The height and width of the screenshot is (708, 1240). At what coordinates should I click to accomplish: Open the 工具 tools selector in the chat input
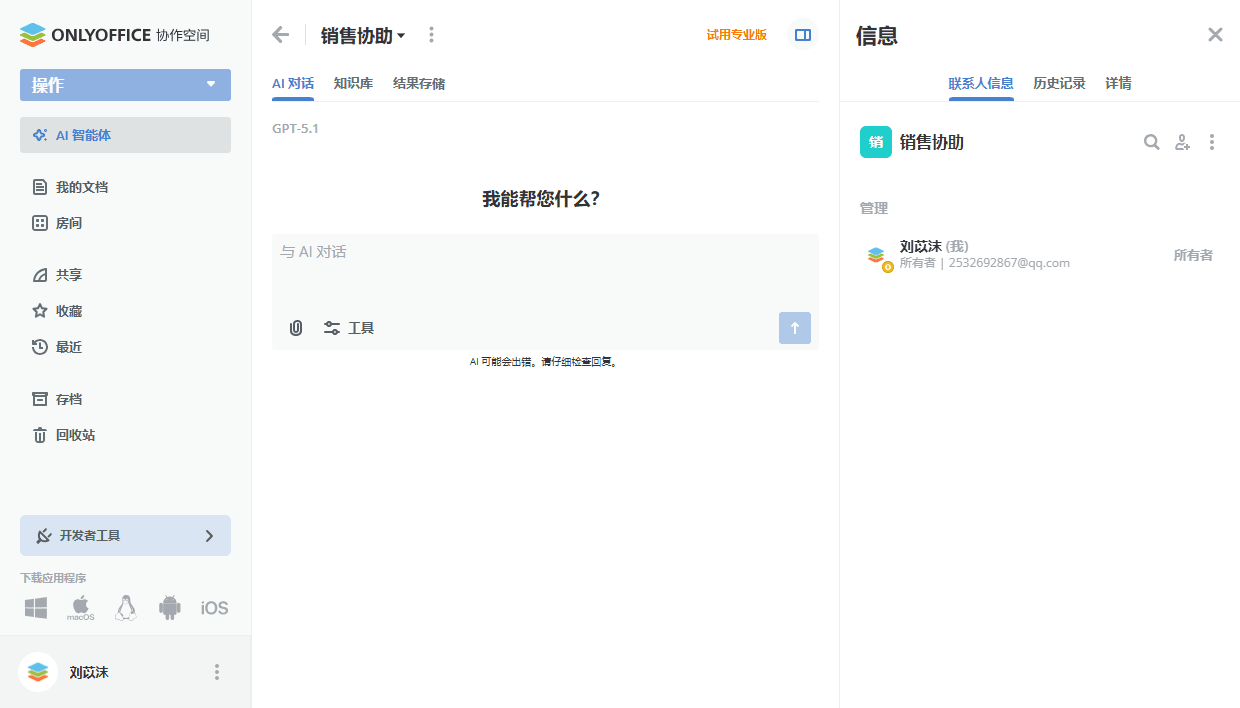[349, 328]
